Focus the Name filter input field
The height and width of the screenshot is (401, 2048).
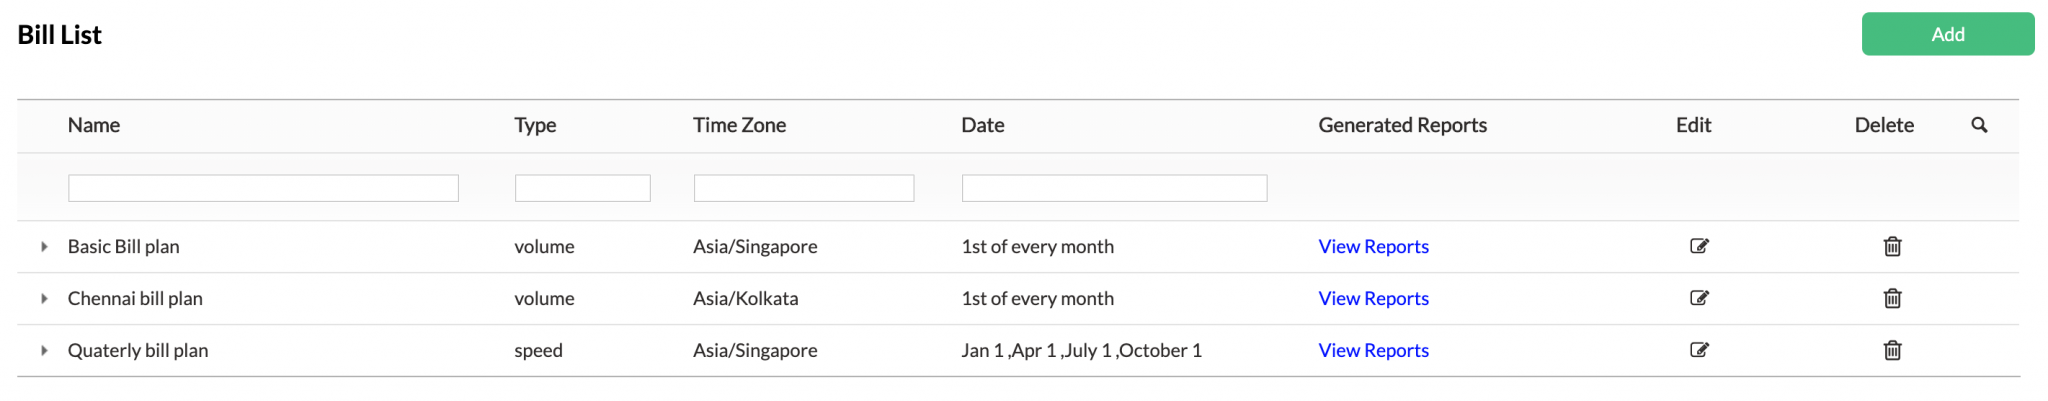click(x=263, y=188)
